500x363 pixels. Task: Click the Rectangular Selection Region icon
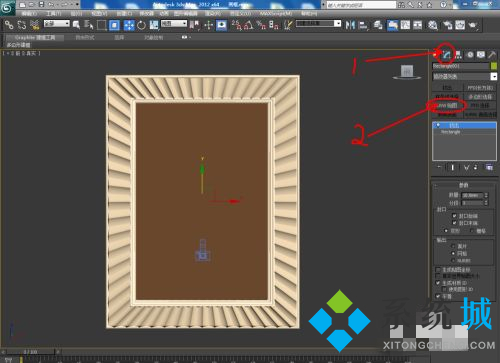tap(101, 25)
